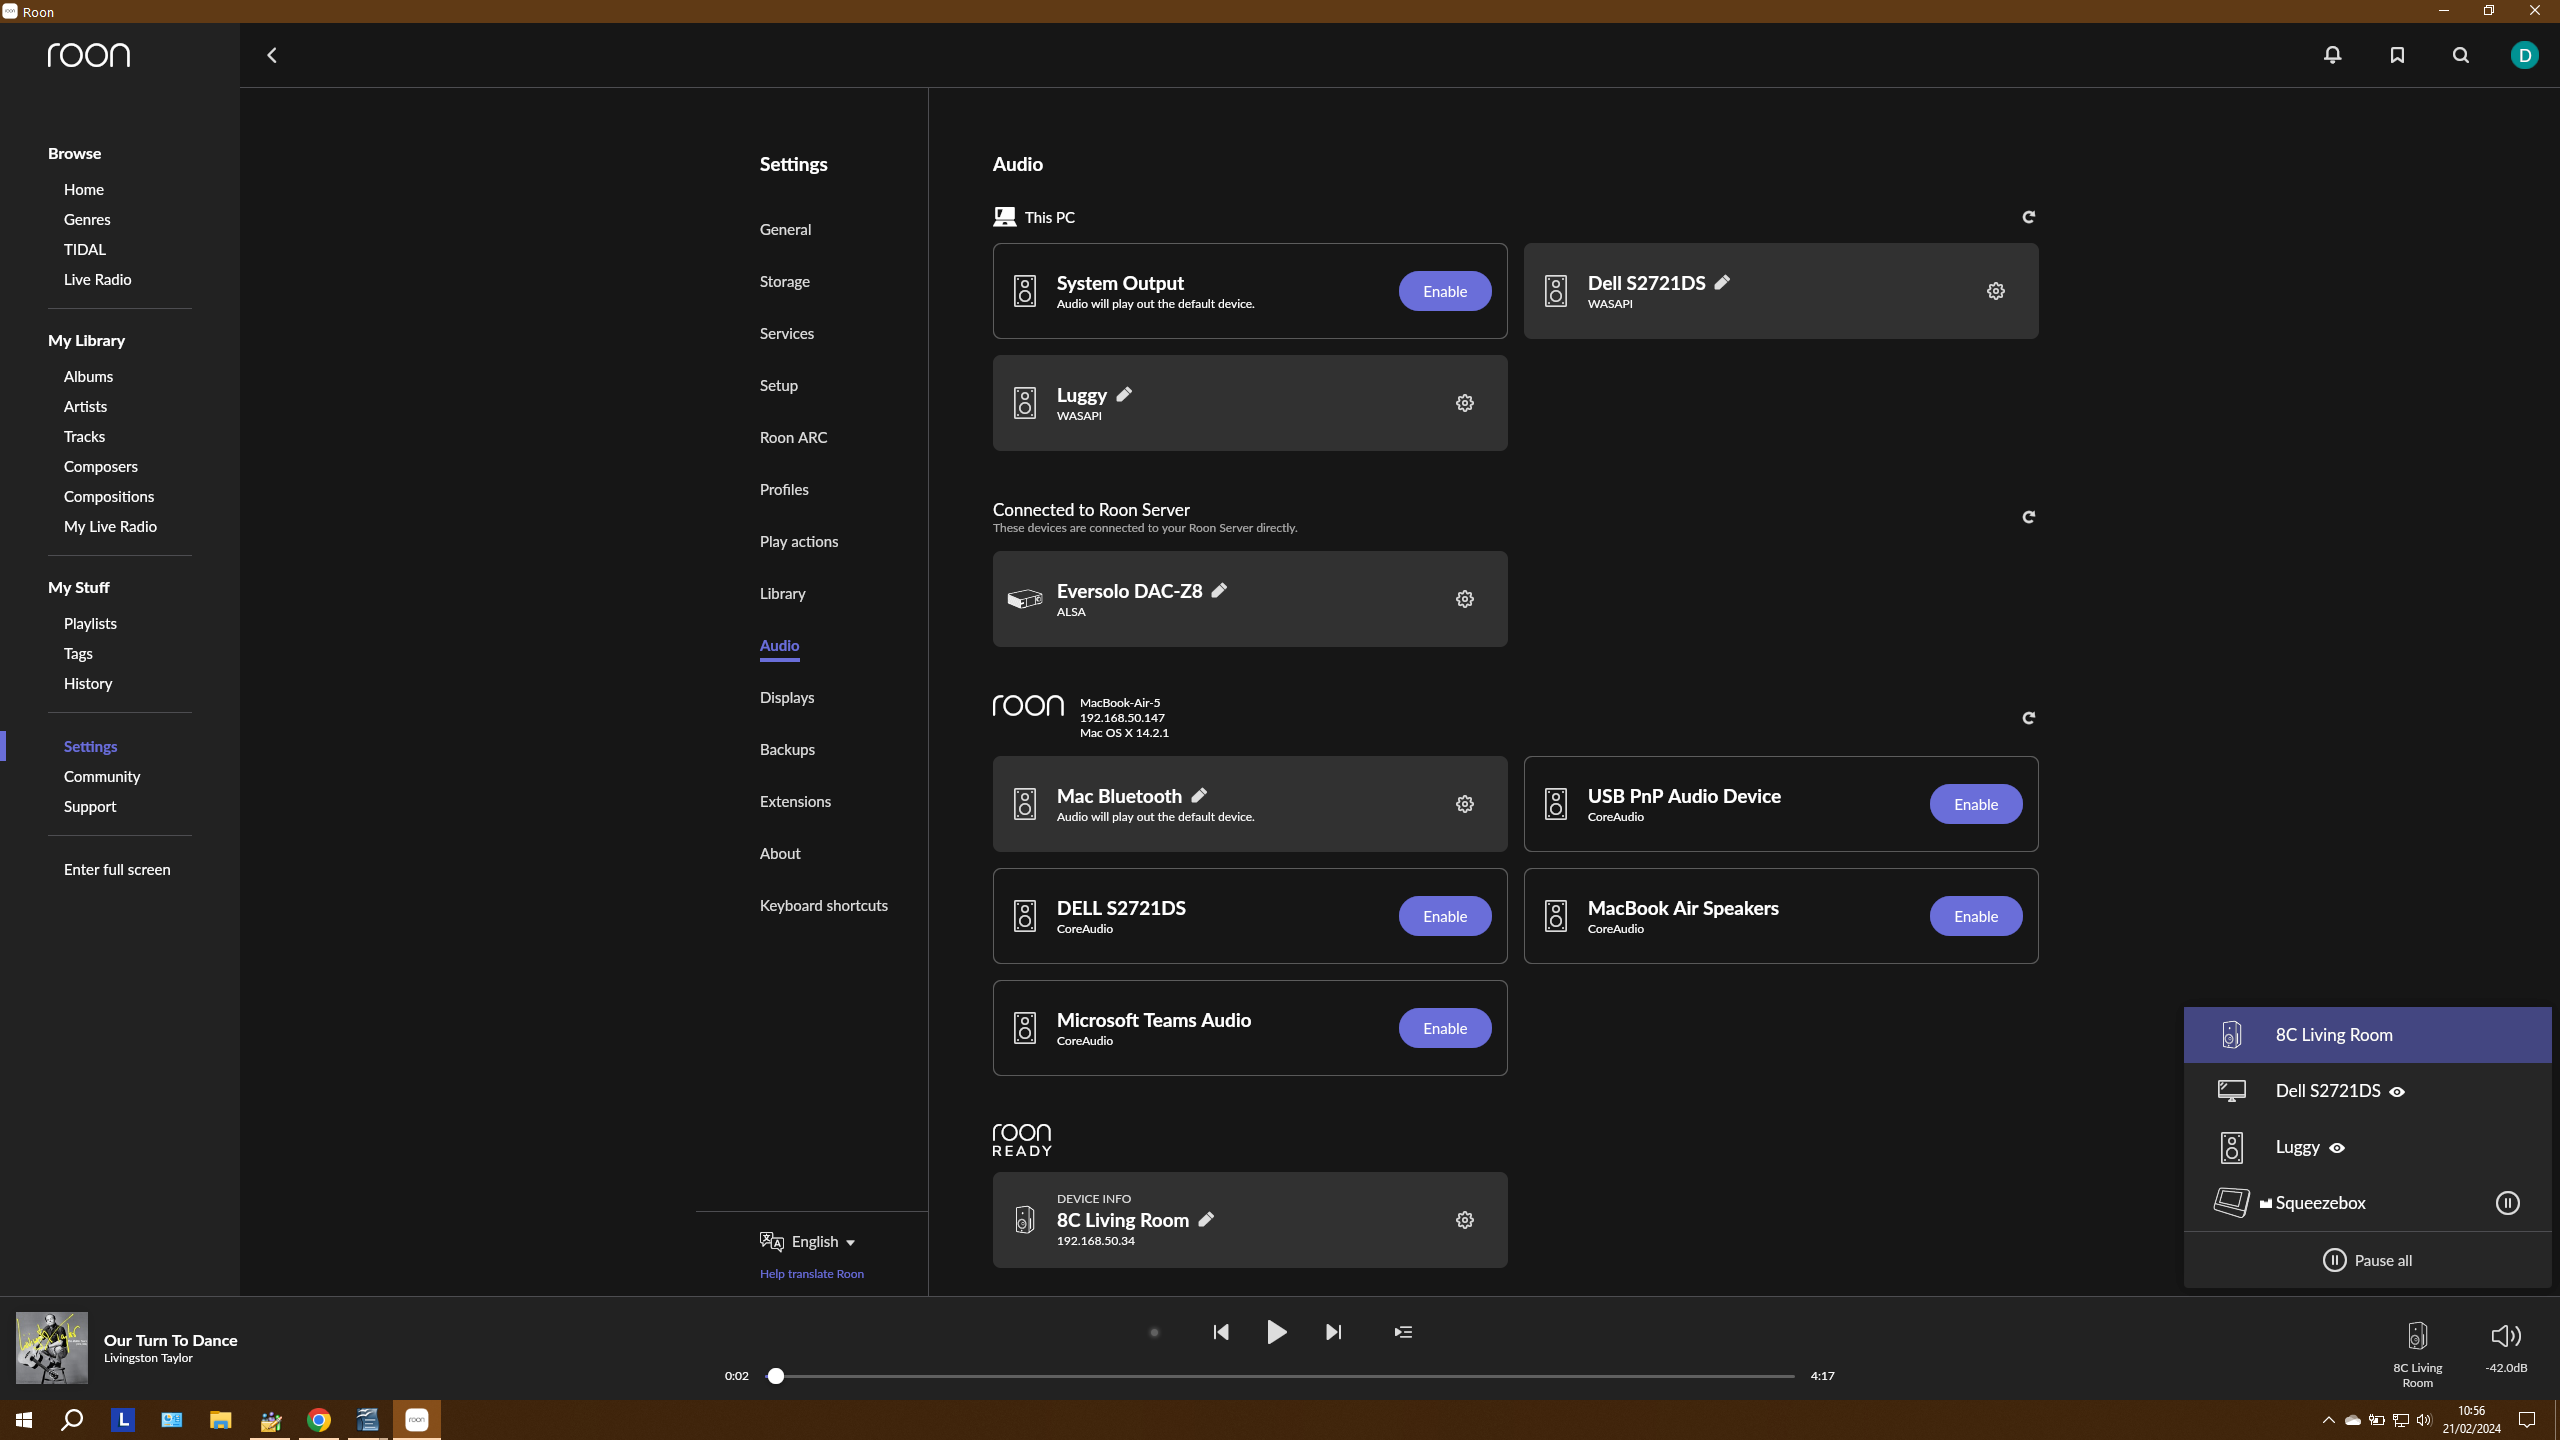The height and width of the screenshot is (1440, 2560).
Task: Open notifications bell icon
Action: (2332, 55)
